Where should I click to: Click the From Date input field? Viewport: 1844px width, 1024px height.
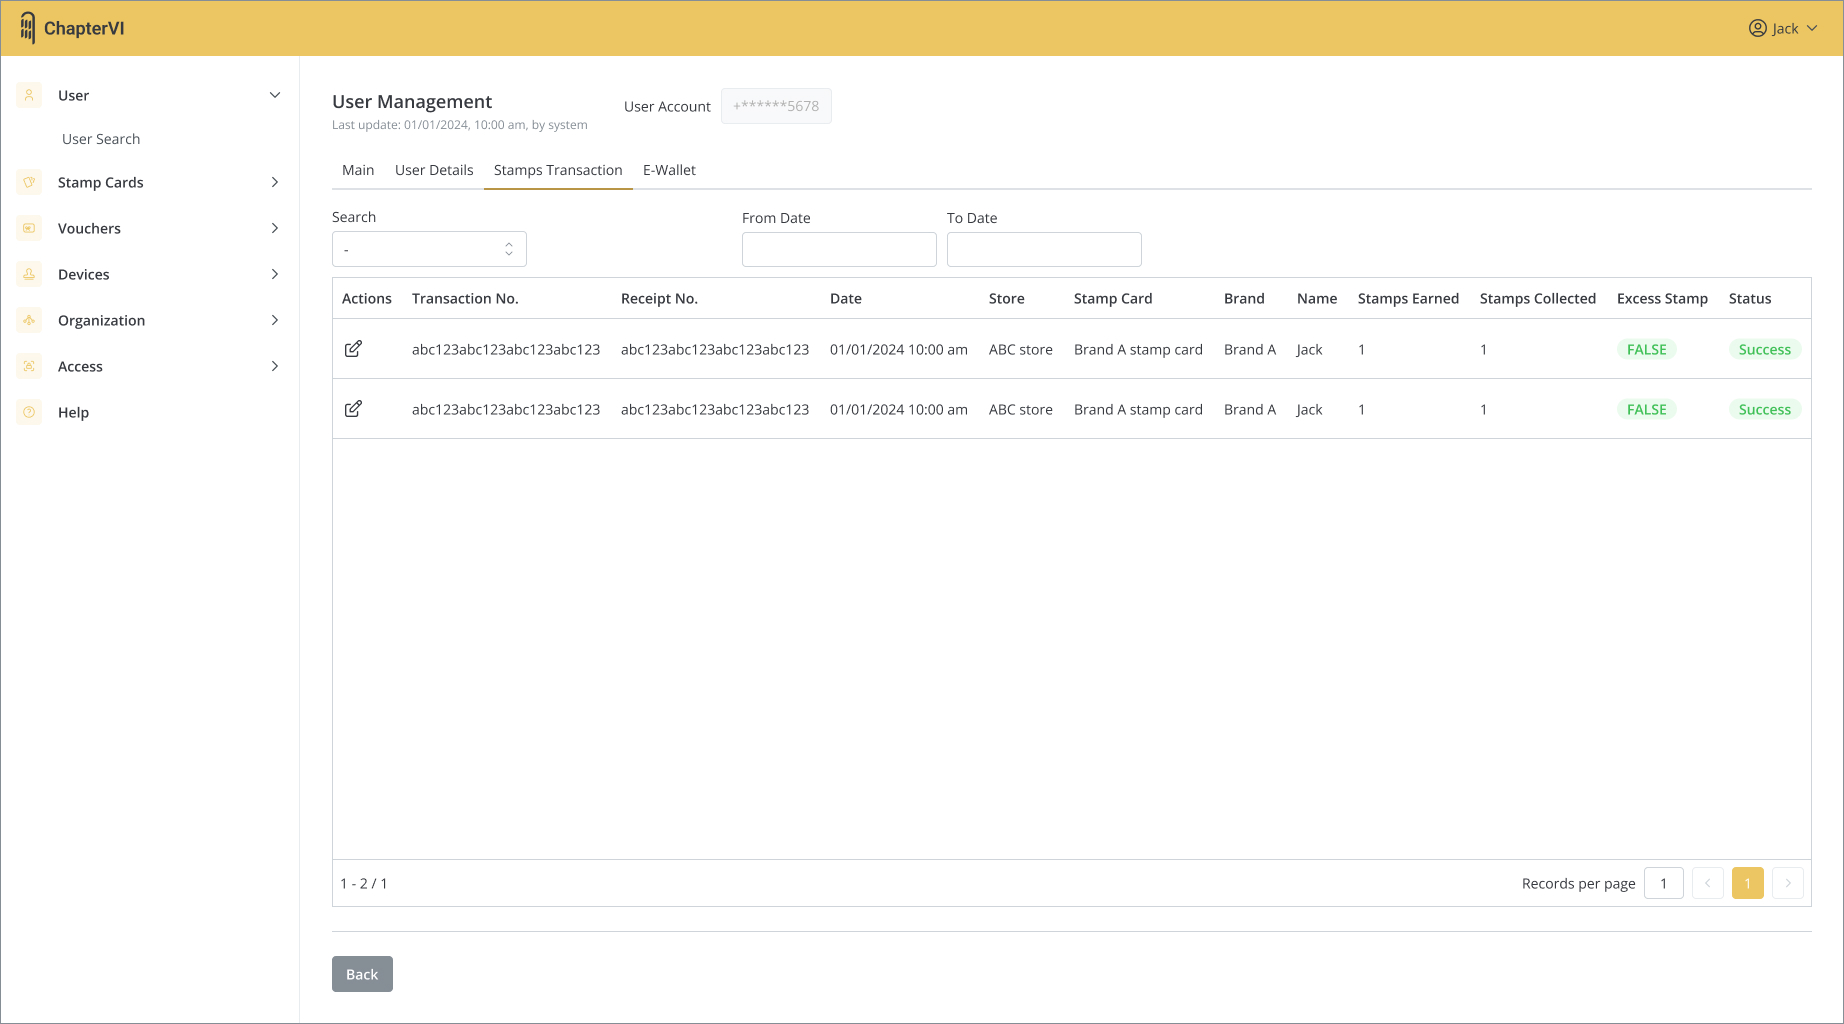click(839, 249)
